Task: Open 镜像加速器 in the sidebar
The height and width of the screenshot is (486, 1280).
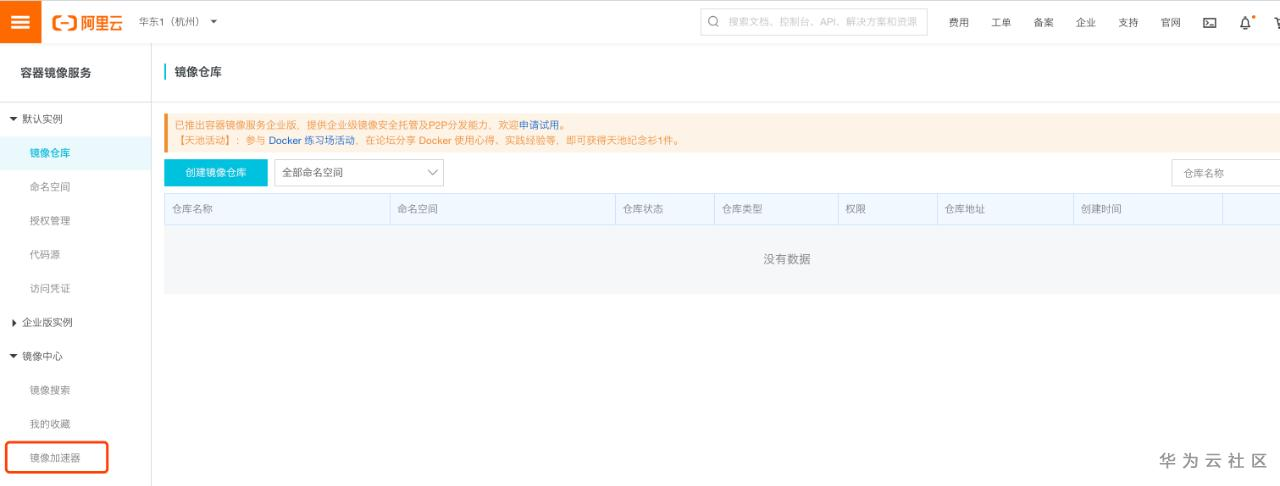Action: tap(56, 458)
